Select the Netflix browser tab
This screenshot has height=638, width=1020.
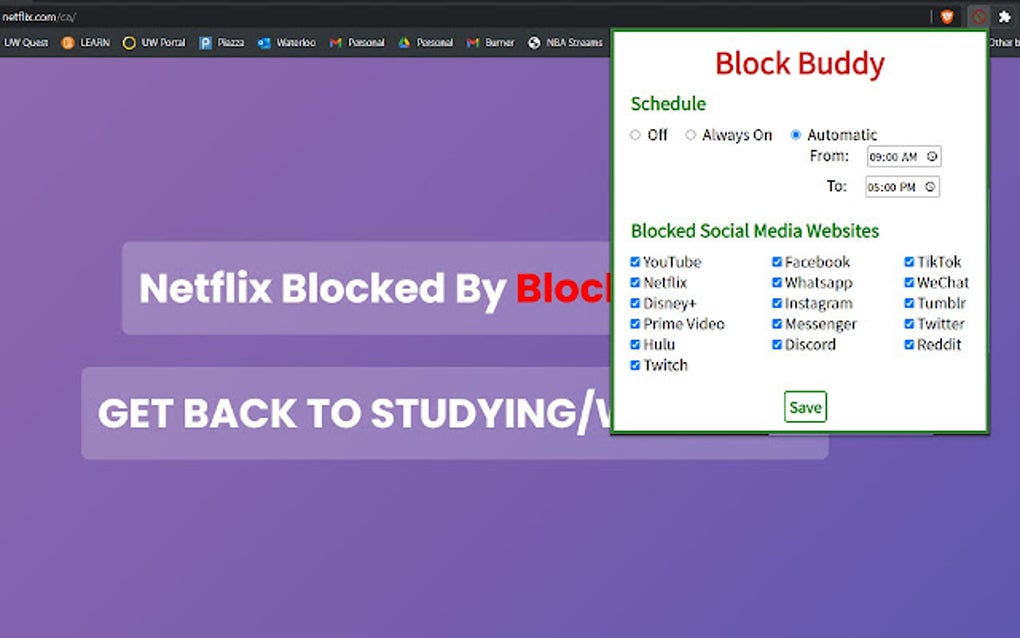coord(40,16)
